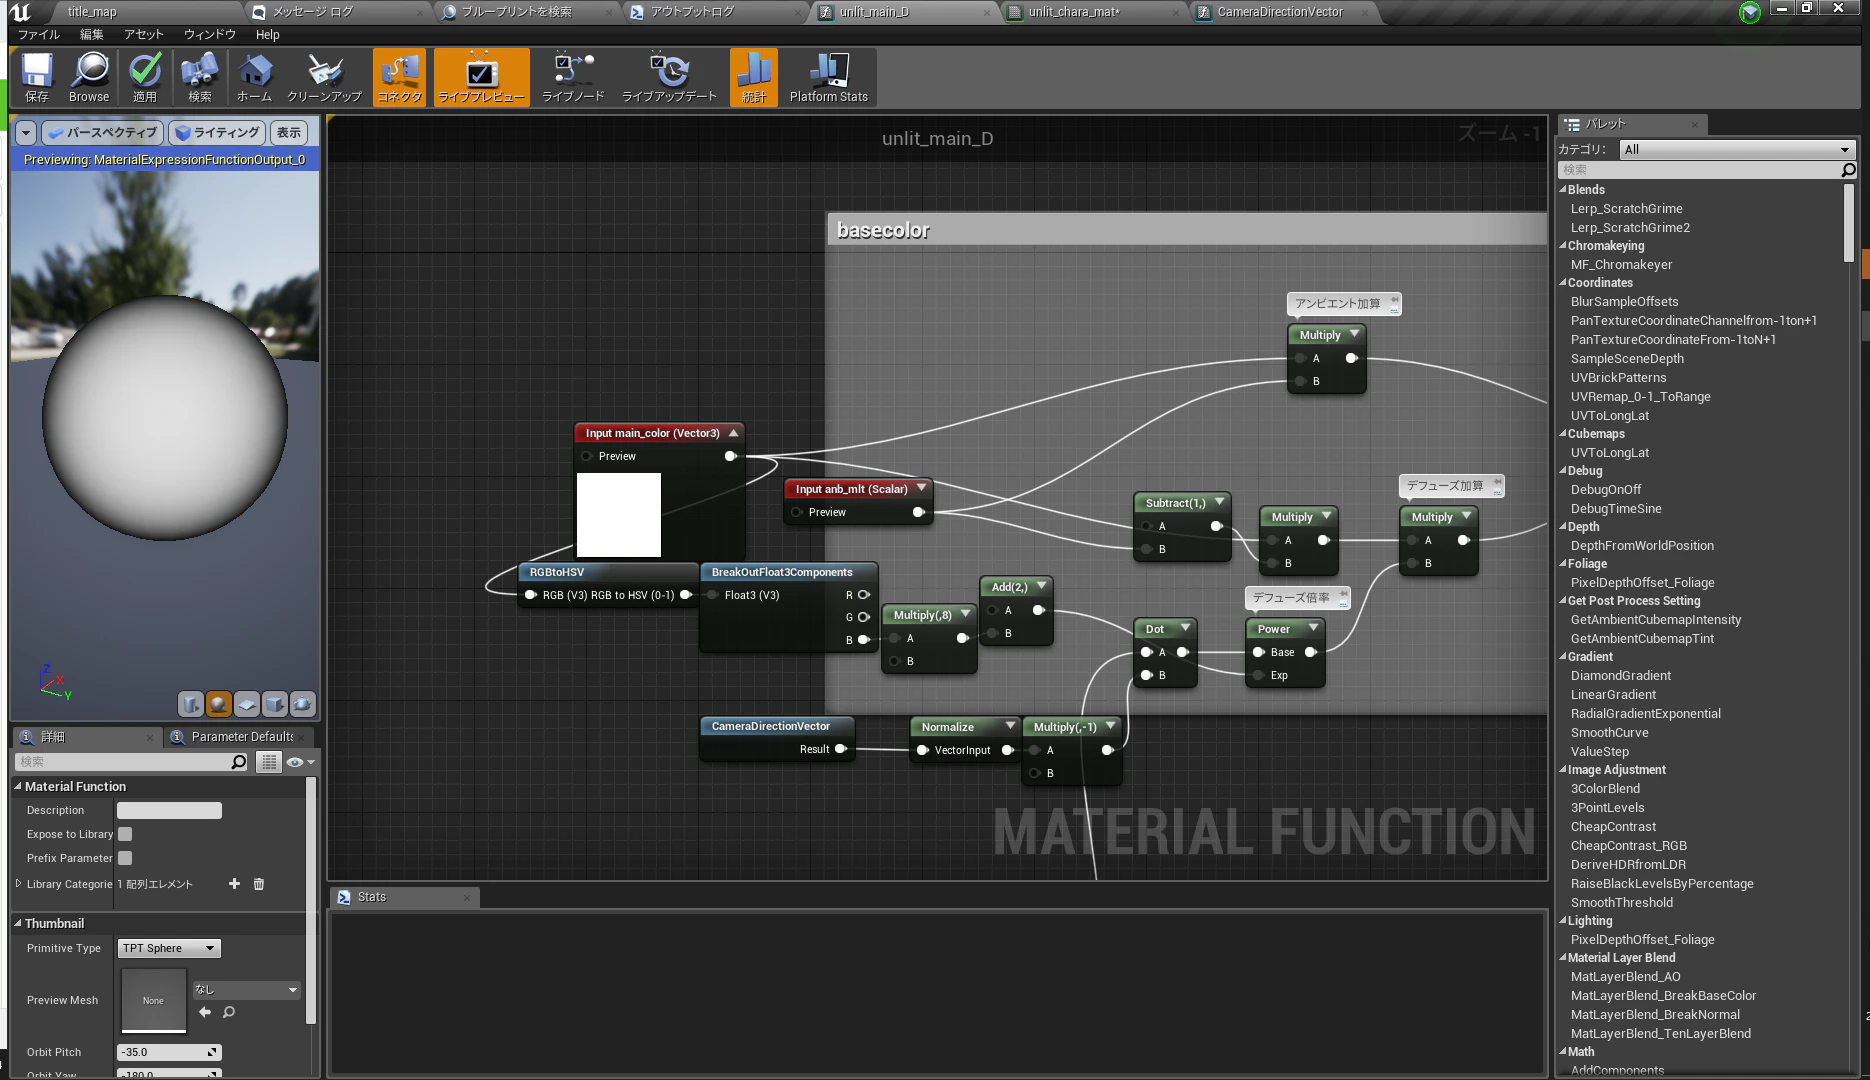Open details view options eye dropdown
Screen dimensions: 1870x1080
(300, 762)
